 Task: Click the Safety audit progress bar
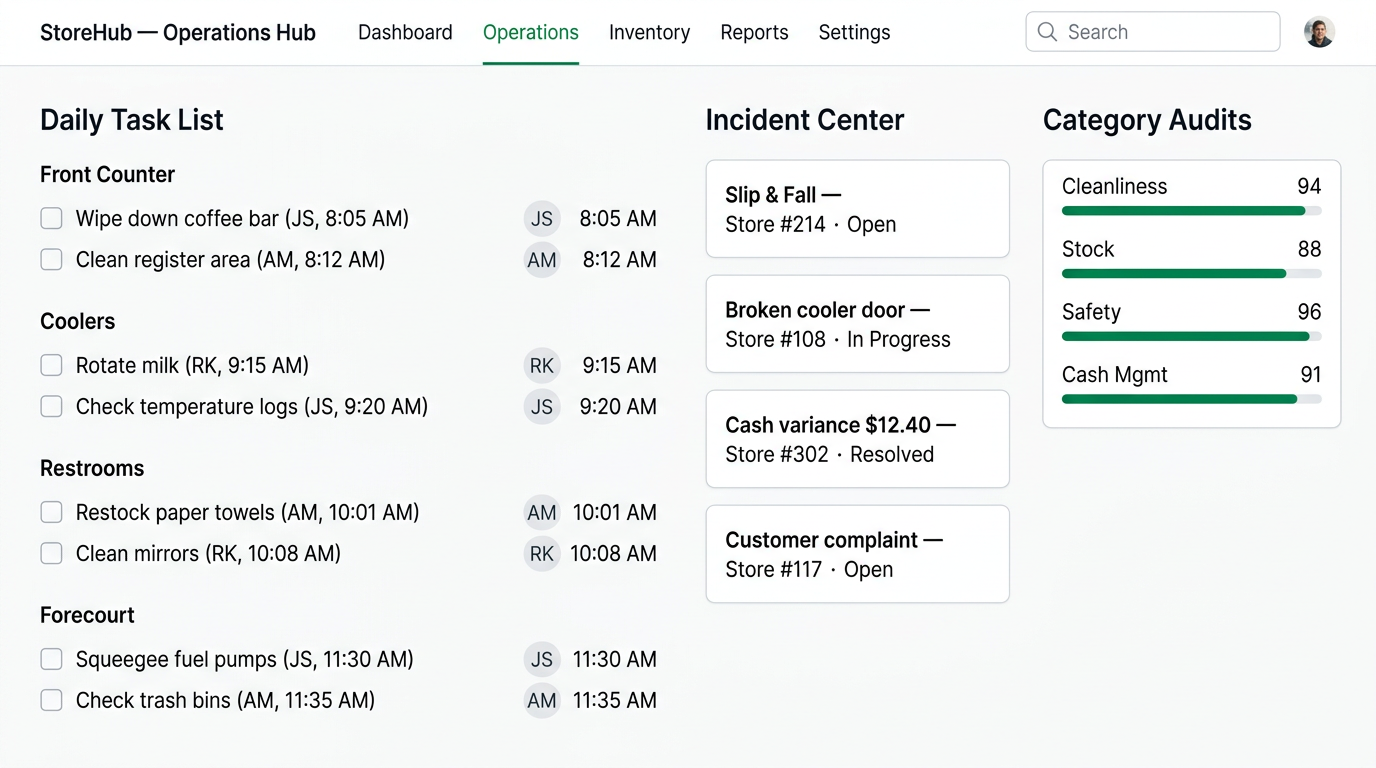tap(1192, 337)
